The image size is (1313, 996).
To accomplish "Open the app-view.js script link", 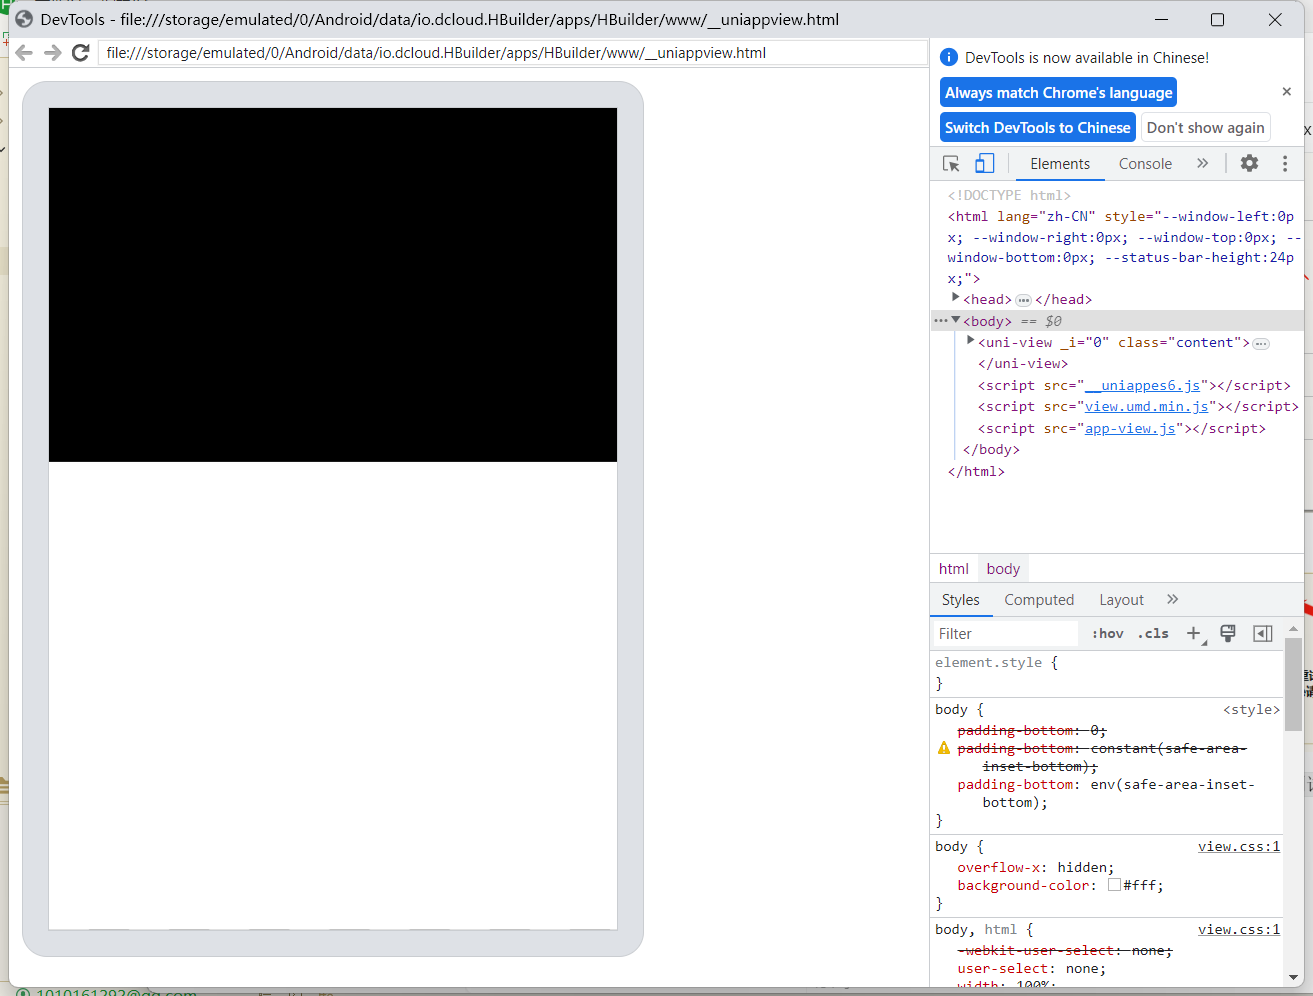I will tap(1130, 428).
